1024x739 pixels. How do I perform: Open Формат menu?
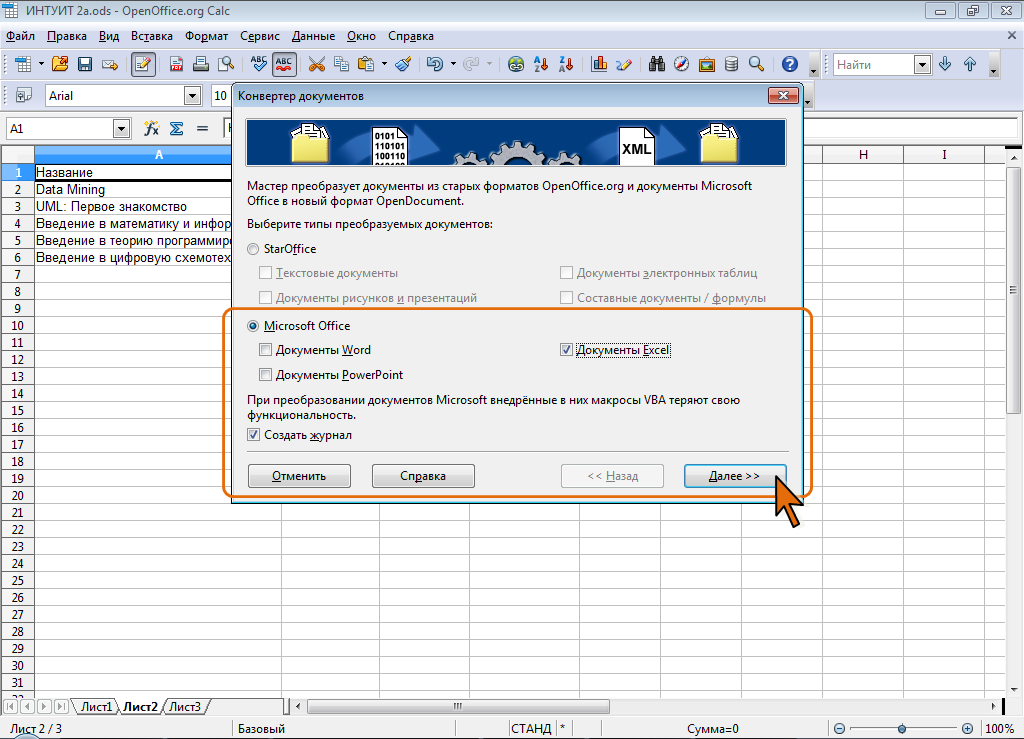[206, 37]
